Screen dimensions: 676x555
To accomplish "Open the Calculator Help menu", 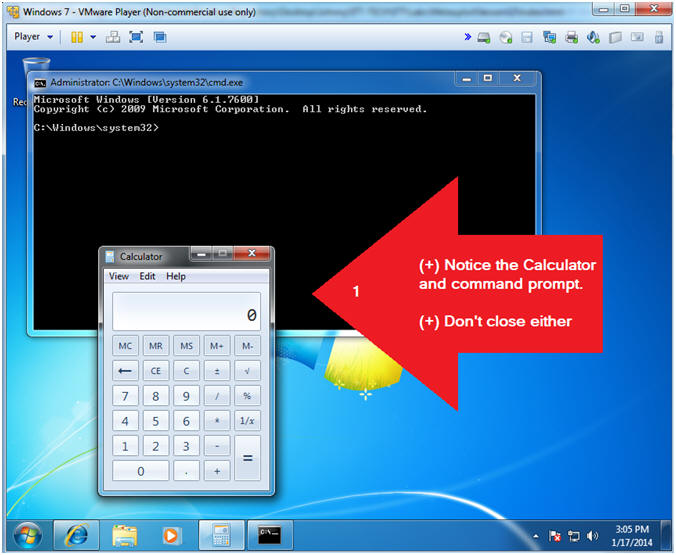I will 176,276.
